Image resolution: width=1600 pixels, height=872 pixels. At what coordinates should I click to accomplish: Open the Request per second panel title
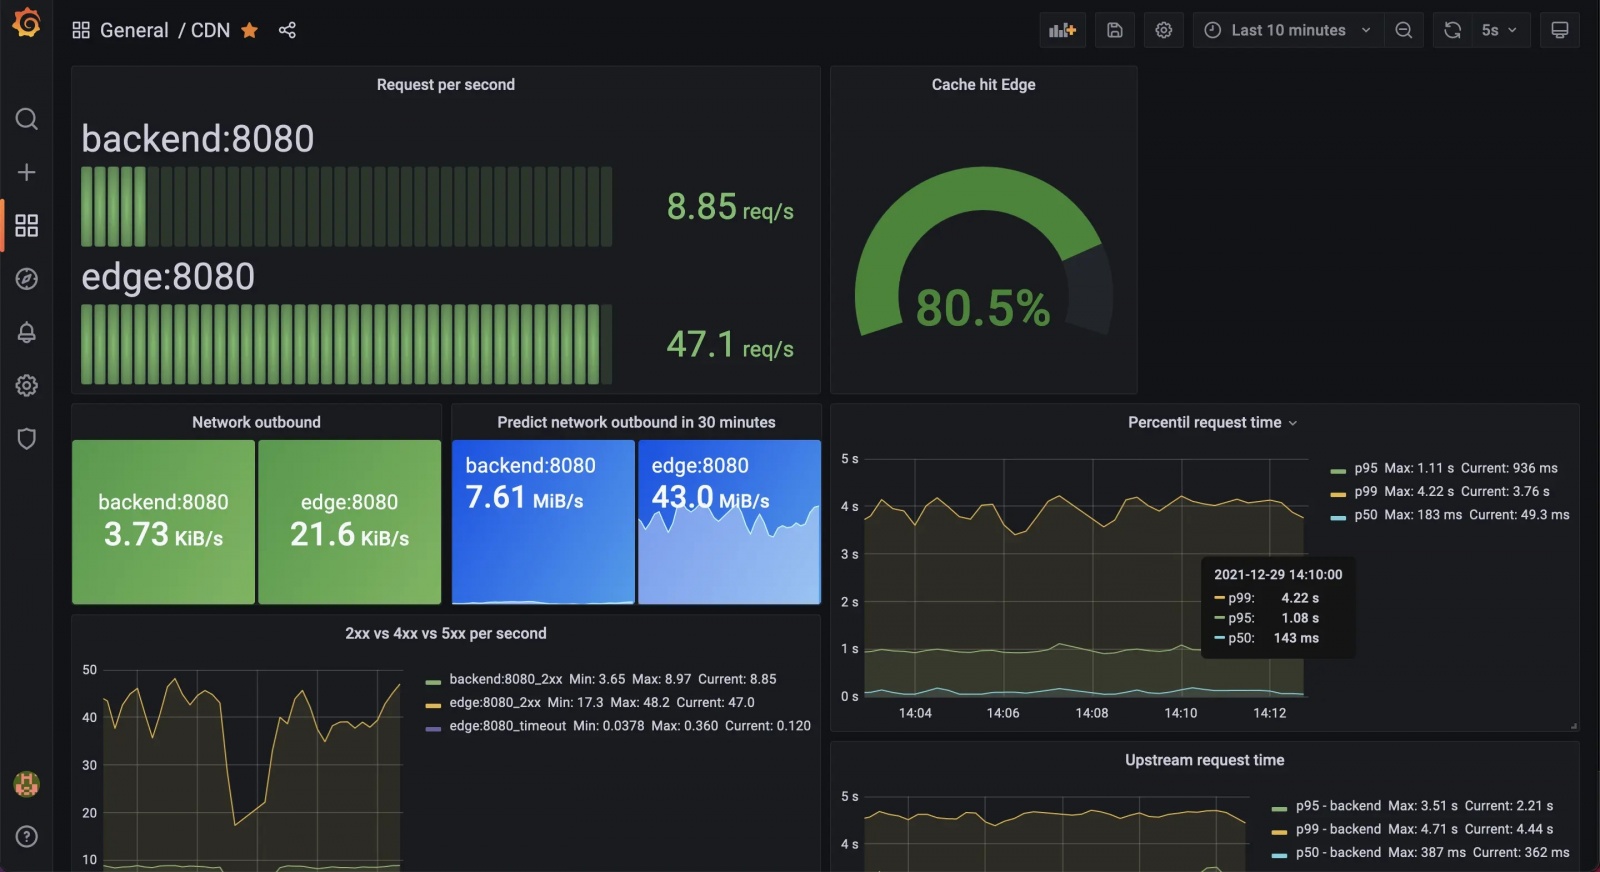446,85
